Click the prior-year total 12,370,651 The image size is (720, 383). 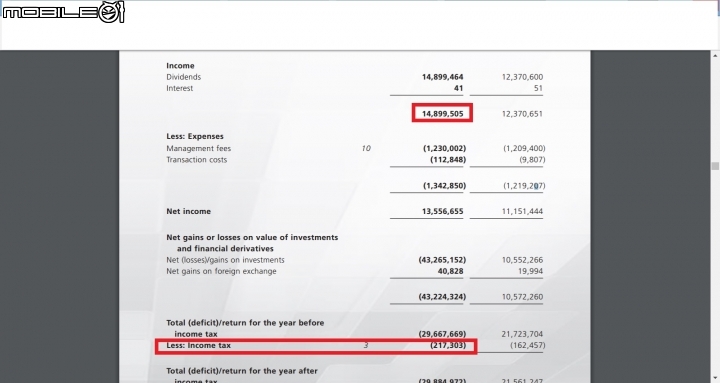pyautogui.click(x=522, y=113)
